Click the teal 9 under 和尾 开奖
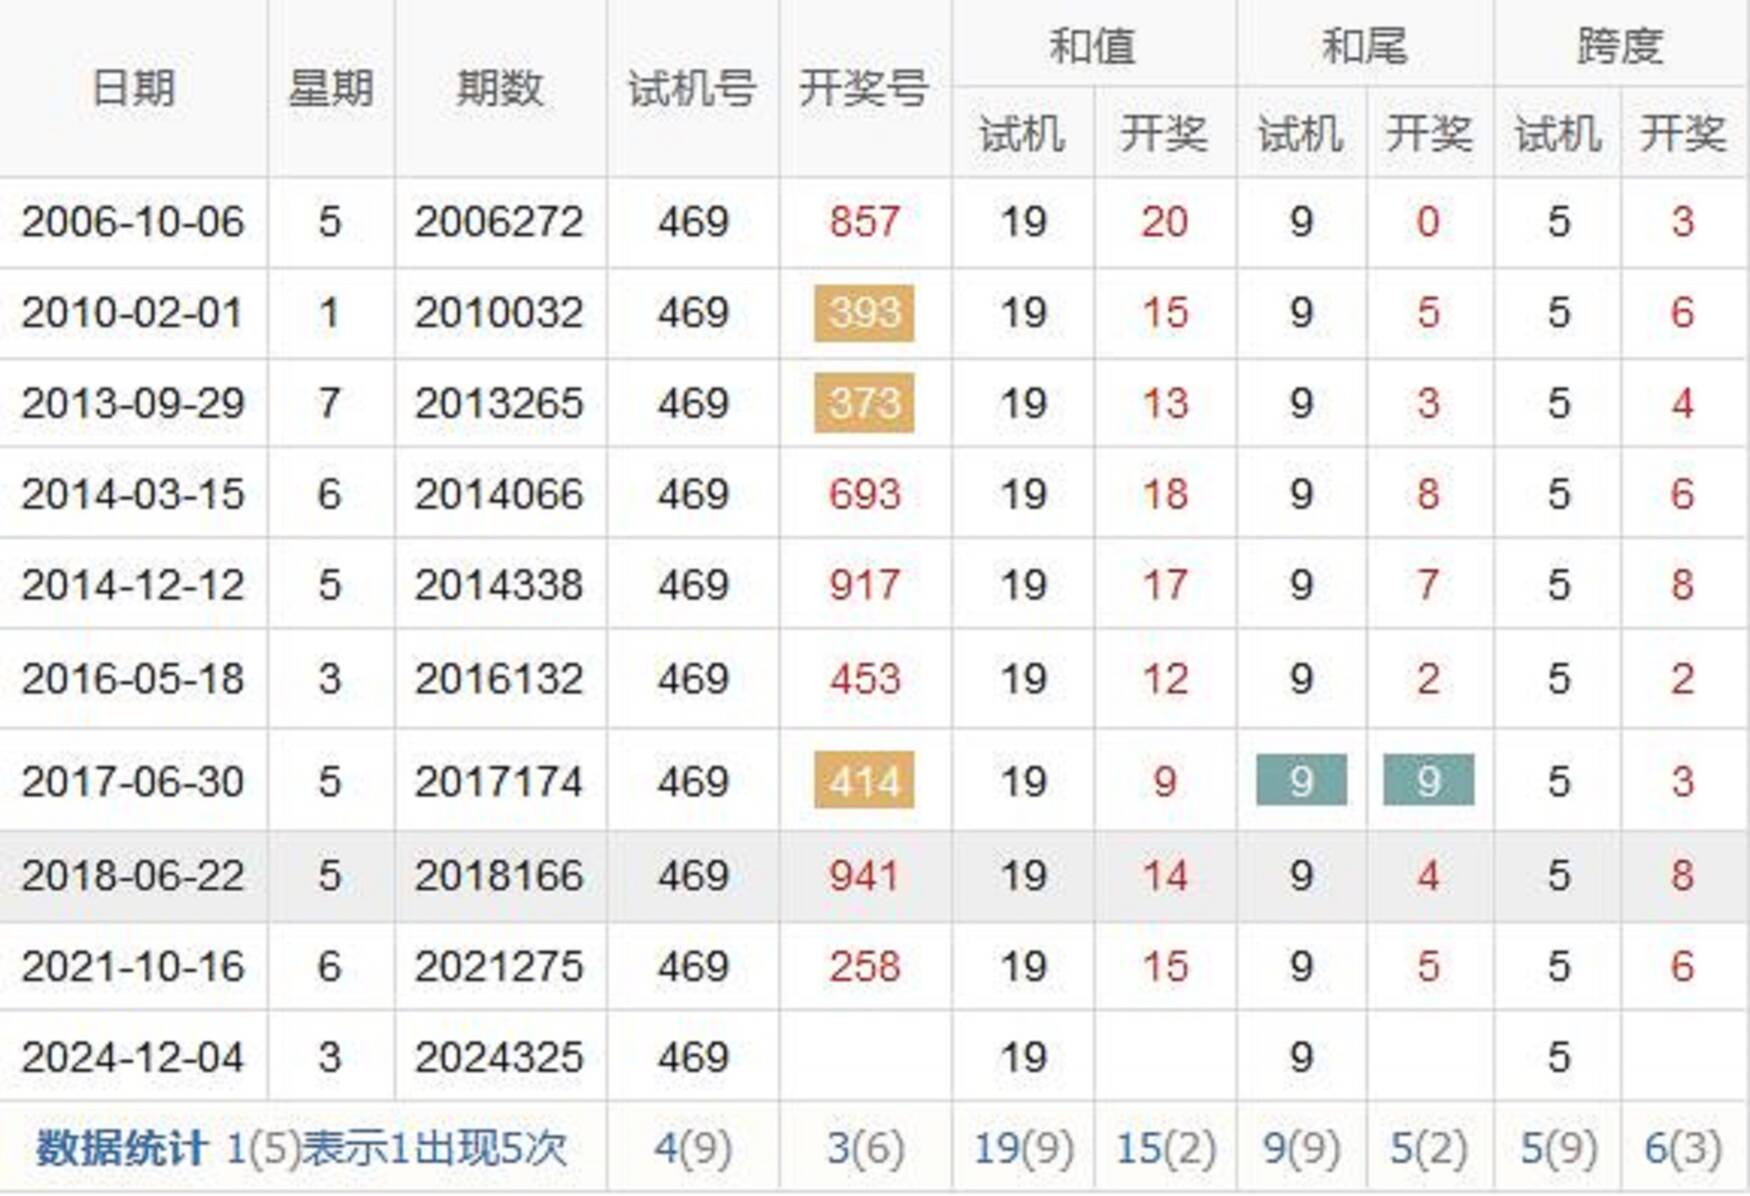The width and height of the screenshot is (1750, 1196). [1427, 780]
